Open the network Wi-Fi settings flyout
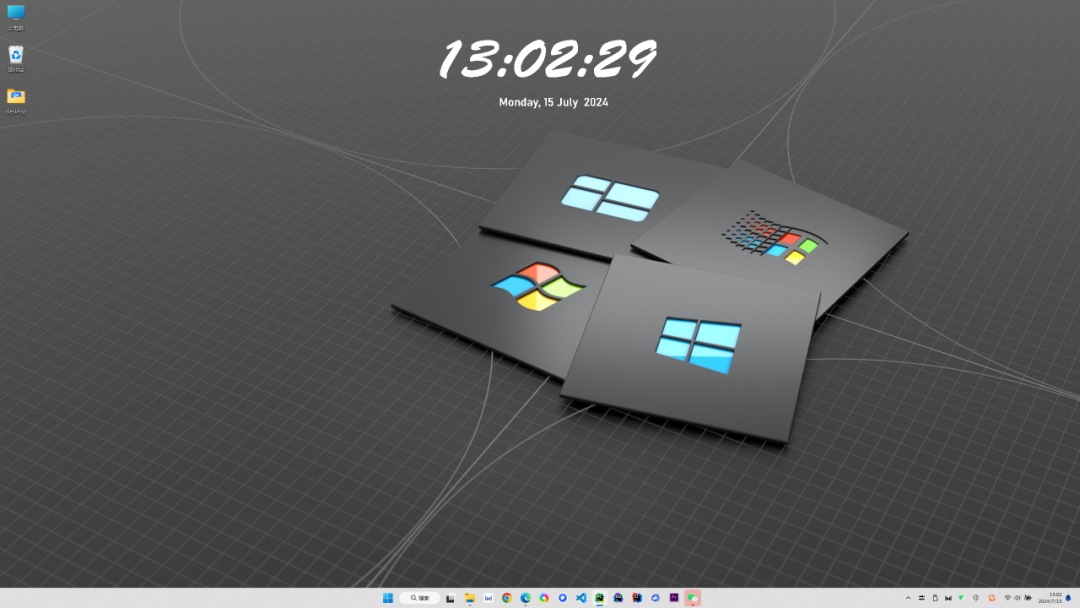The width and height of the screenshot is (1080, 608). pos(1008,598)
